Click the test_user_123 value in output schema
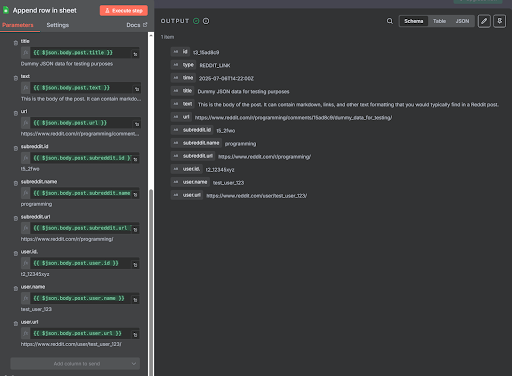 [x=228, y=183]
